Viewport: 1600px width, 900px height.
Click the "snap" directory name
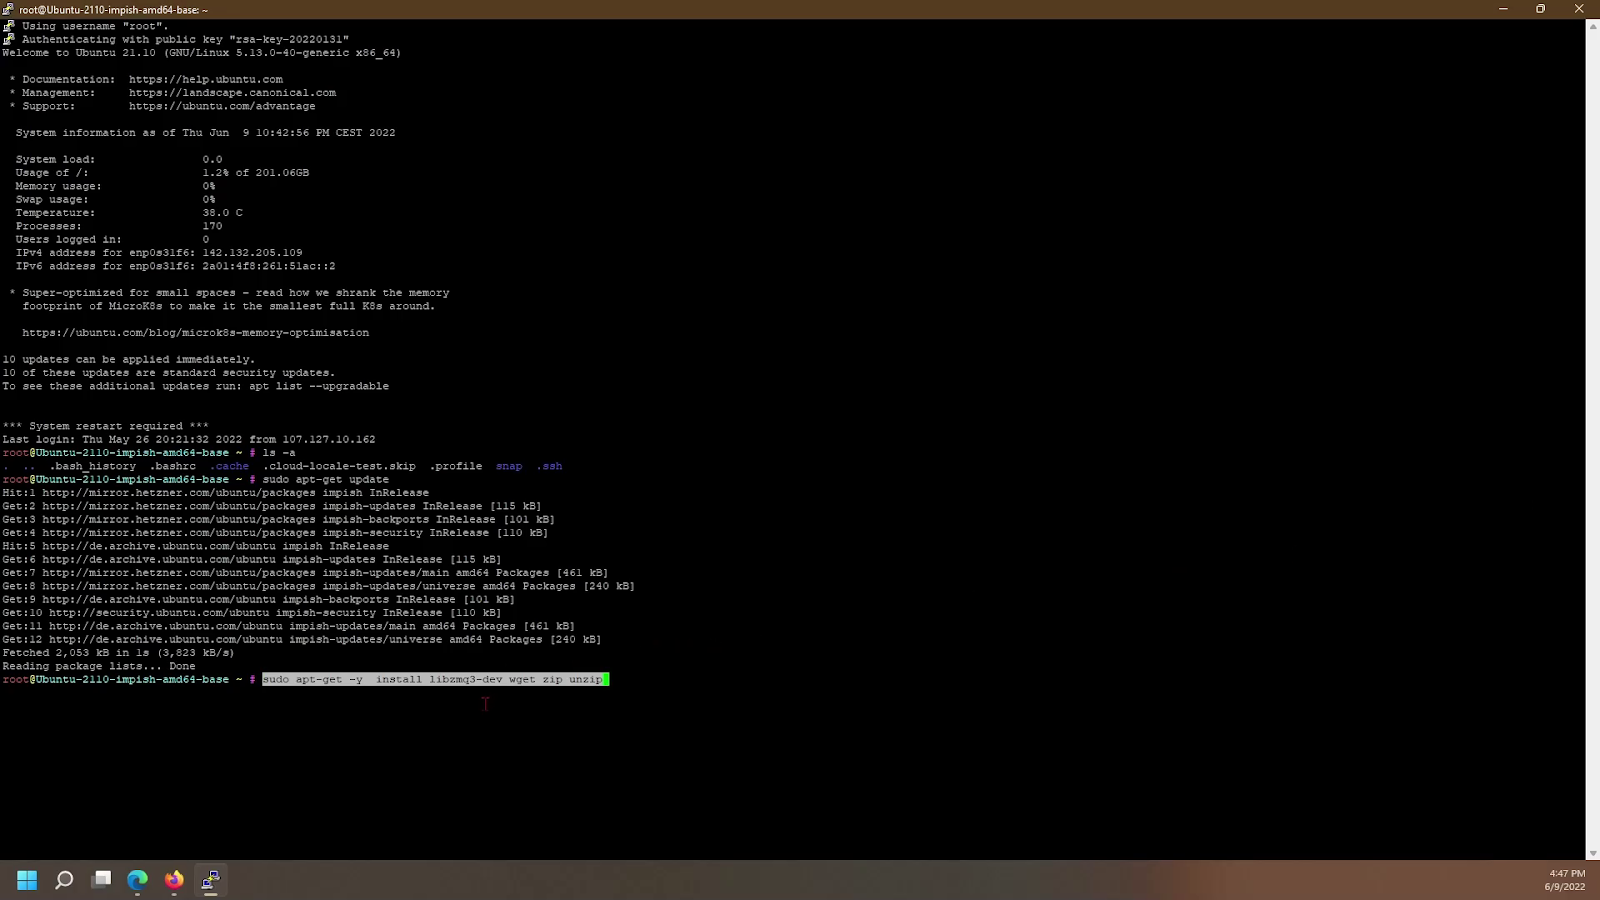coord(509,466)
